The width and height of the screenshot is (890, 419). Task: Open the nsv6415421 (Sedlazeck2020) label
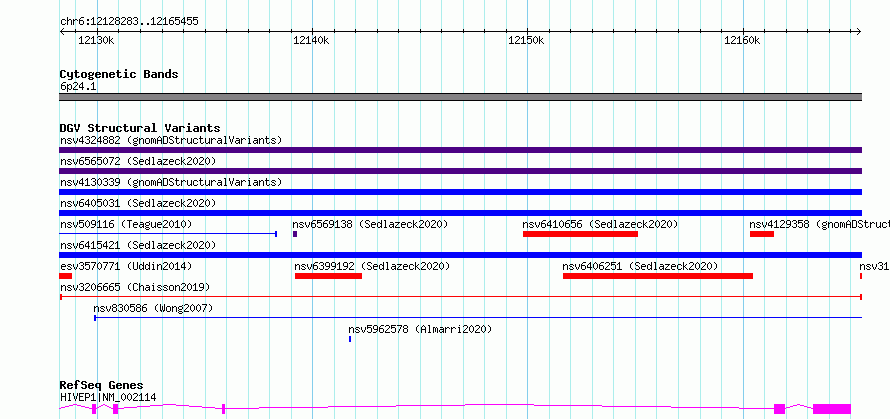tap(138, 245)
